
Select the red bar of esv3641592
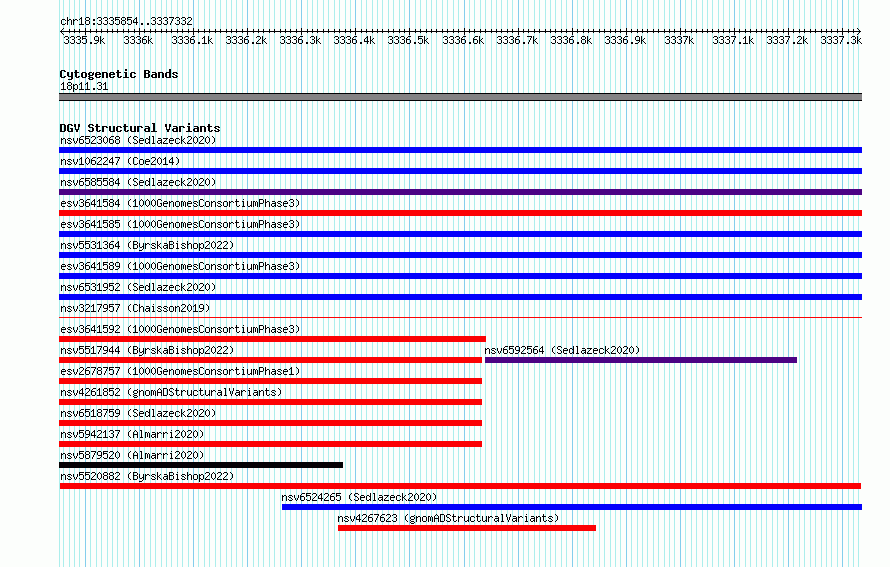[x=272, y=339]
